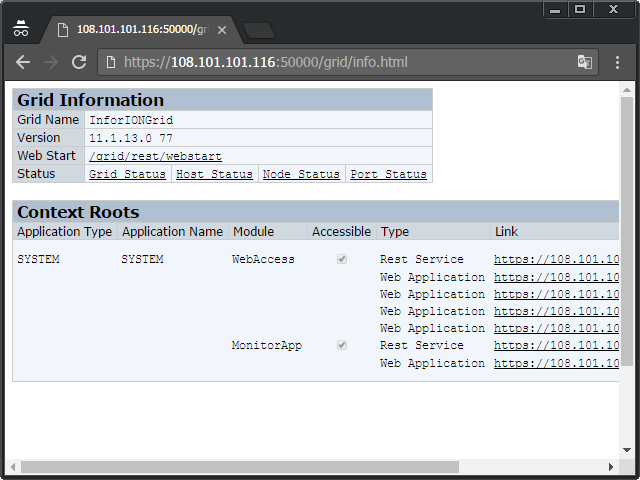
Task: Click the page info icon in address bar
Action: coord(110,62)
